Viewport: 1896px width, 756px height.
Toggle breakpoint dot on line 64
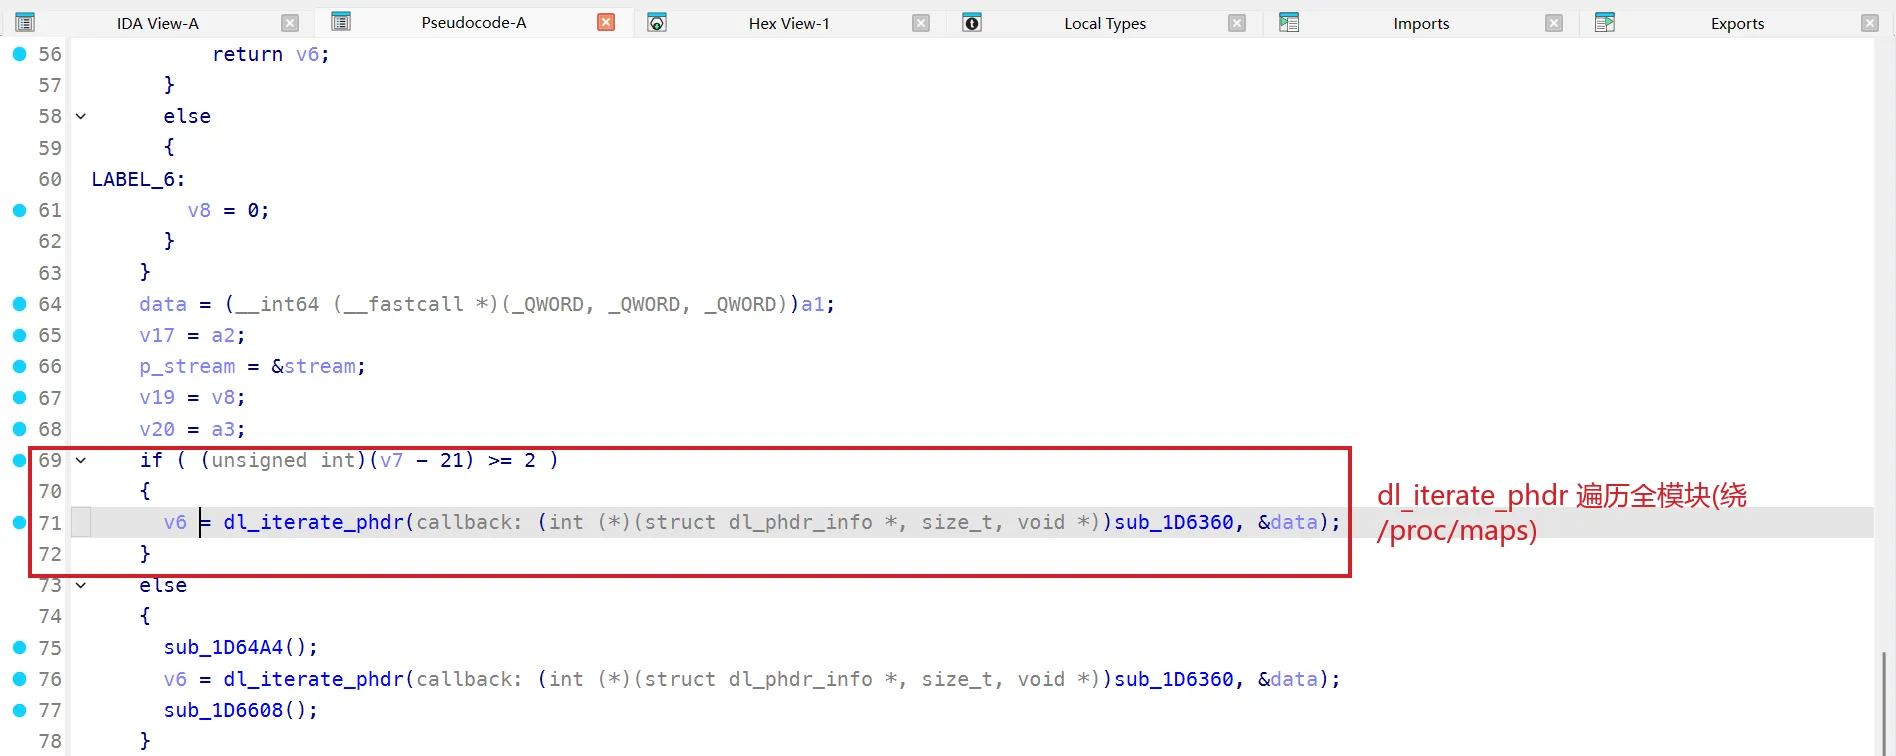click(x=19, y=304)
